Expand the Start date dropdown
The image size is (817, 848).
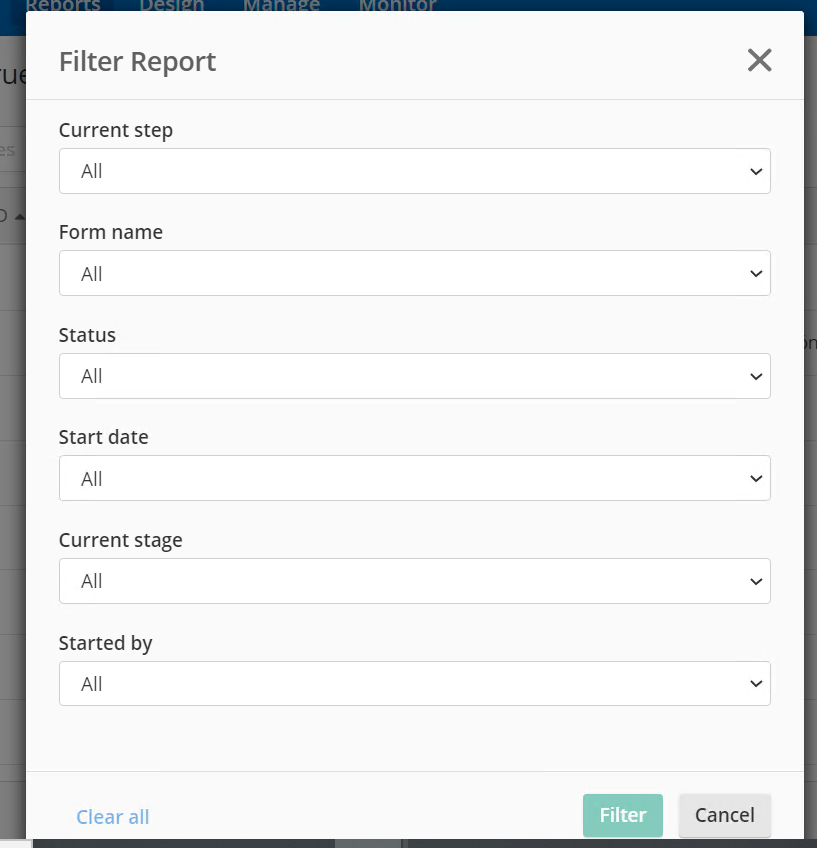(x=414, y=478)
